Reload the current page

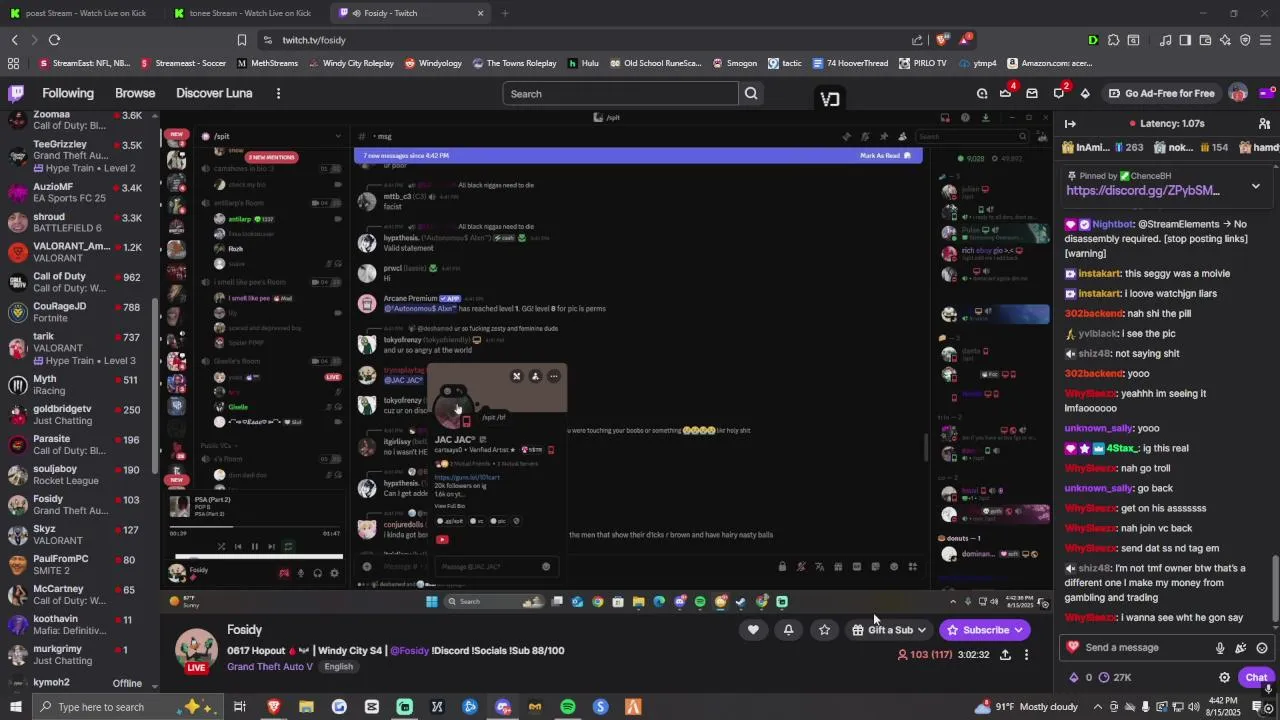tap(54, 40)
